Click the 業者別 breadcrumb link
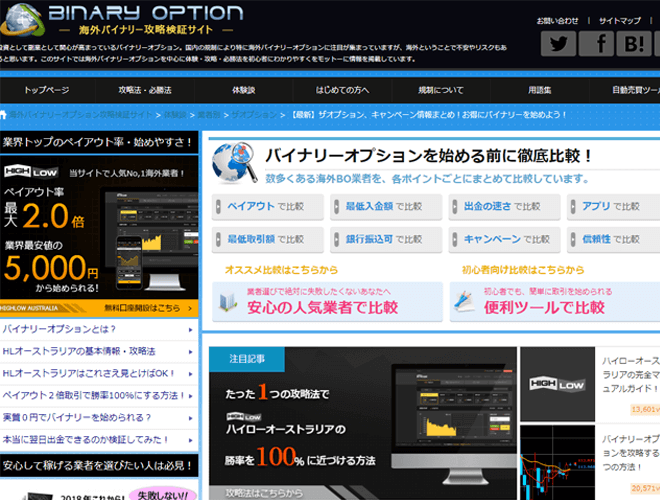The image size is (660, 500). click(x=209, y=114)
